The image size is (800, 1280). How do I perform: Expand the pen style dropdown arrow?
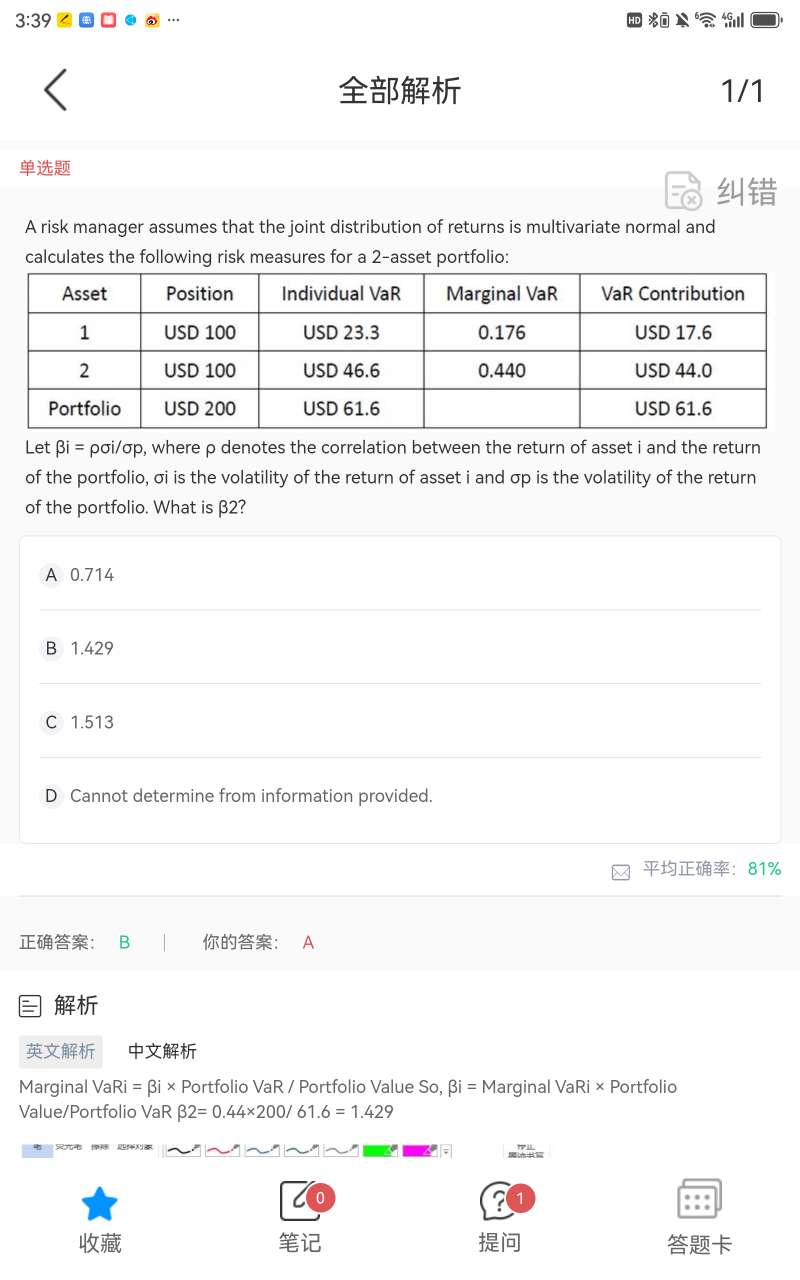click(447, 1152)
